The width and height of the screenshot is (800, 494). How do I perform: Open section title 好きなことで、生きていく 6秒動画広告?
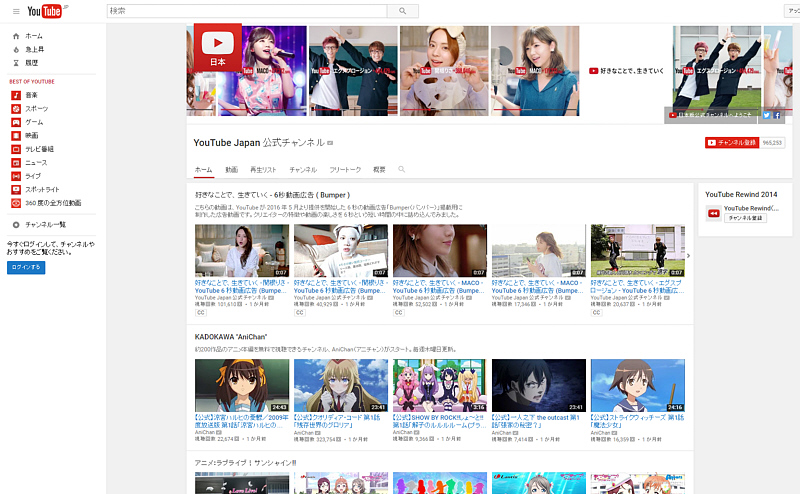coord(272,195)
